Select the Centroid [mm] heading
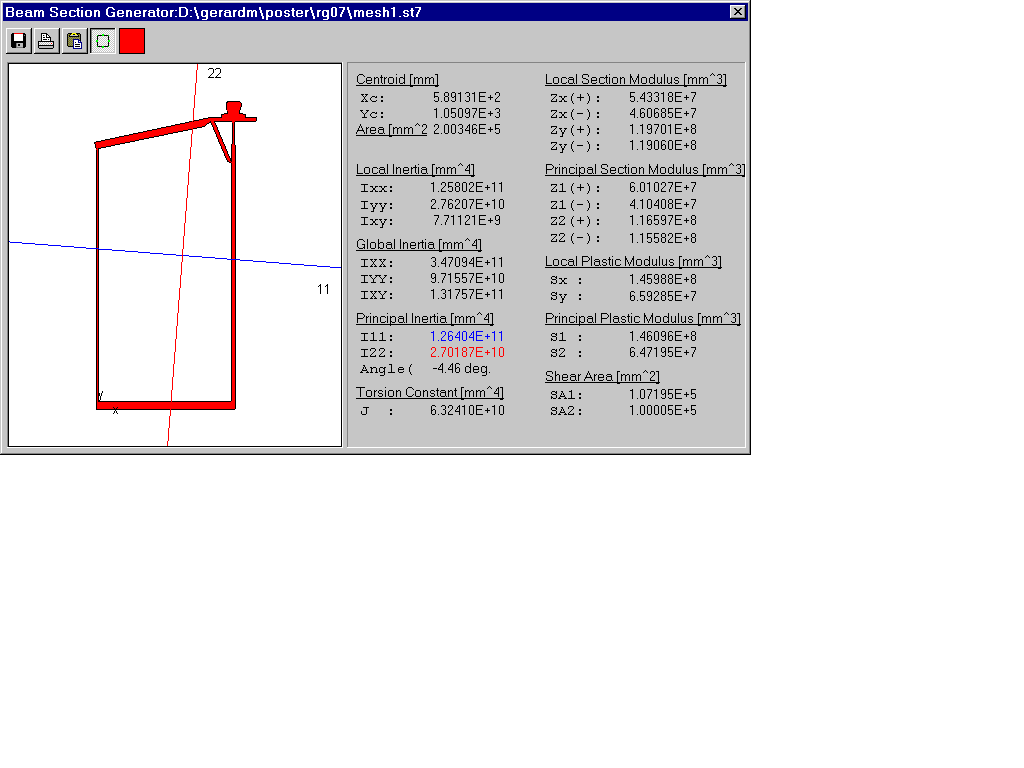Screen dimensions: 1024x768 [397, 80]
